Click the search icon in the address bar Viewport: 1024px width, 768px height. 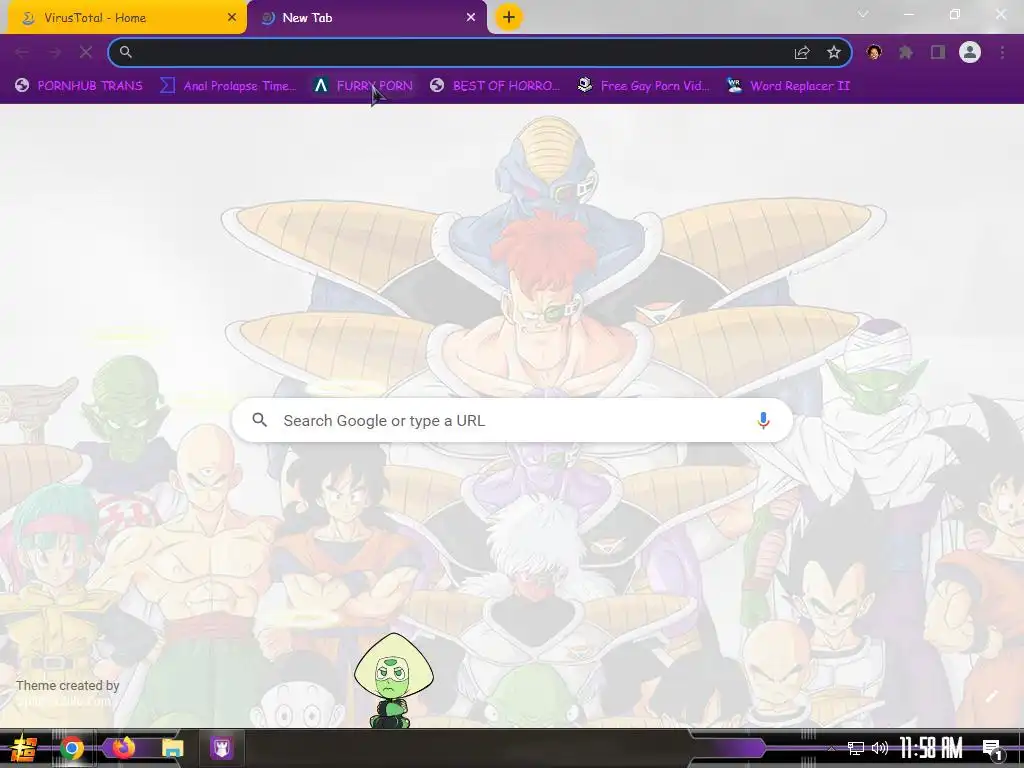126,52
